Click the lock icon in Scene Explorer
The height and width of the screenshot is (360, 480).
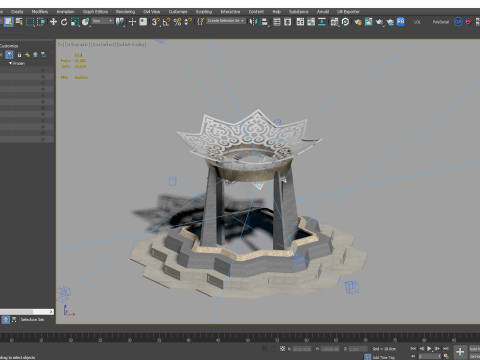(19, 55)
